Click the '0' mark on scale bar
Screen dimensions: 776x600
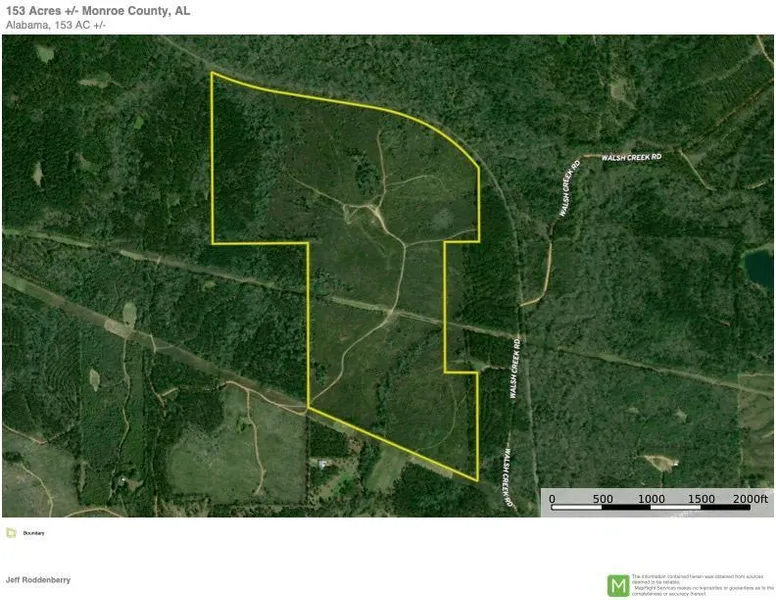(553, 498)
